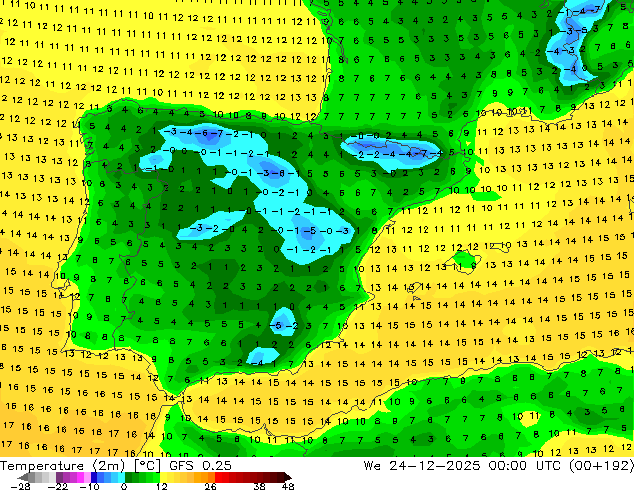Select the bright magenta legend swatch
The width and height of the screenshot is (634, 490).
coord(80,477)
